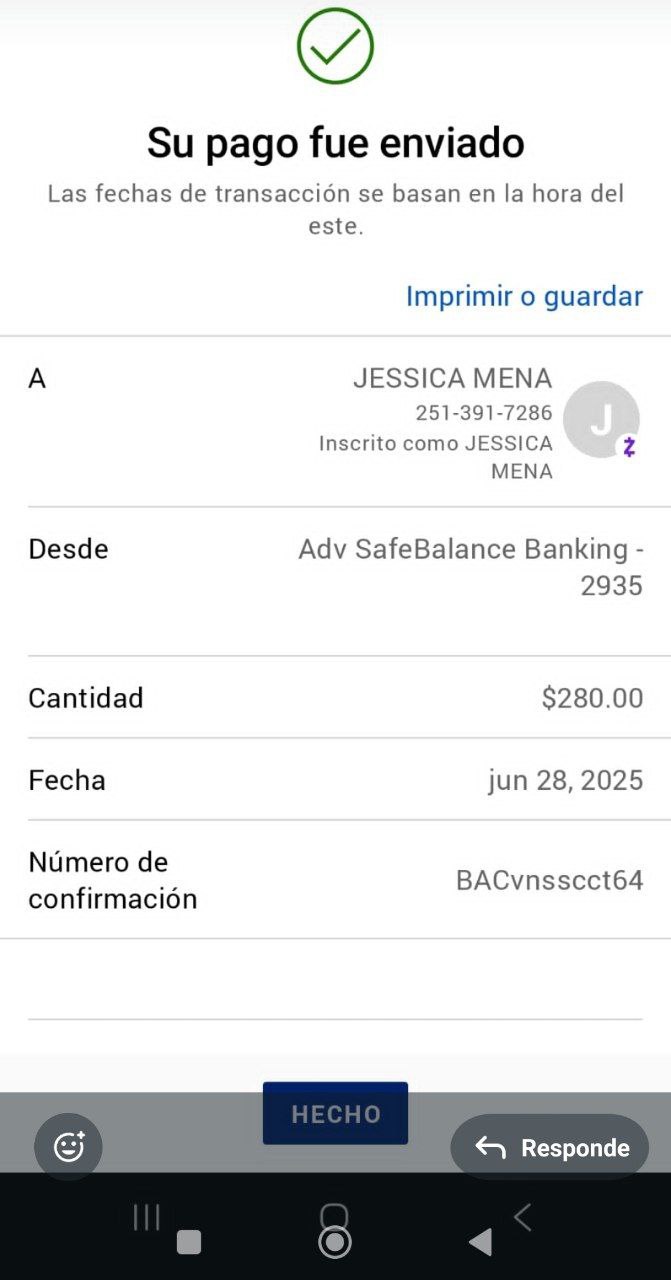Select the recipient name JESSICA MENA
671x1280 pixels.
(452, 378)
